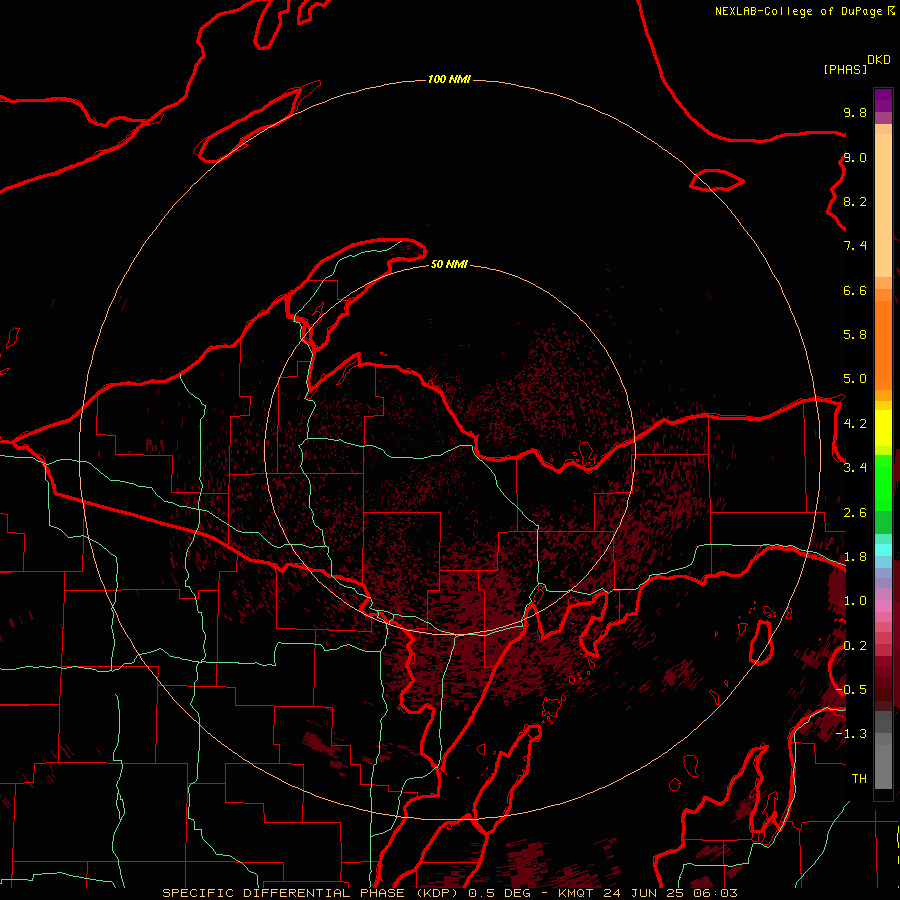Click the 50 NMI range ring label
Screen dimensions: 900x900
click(x=449, y=264)
